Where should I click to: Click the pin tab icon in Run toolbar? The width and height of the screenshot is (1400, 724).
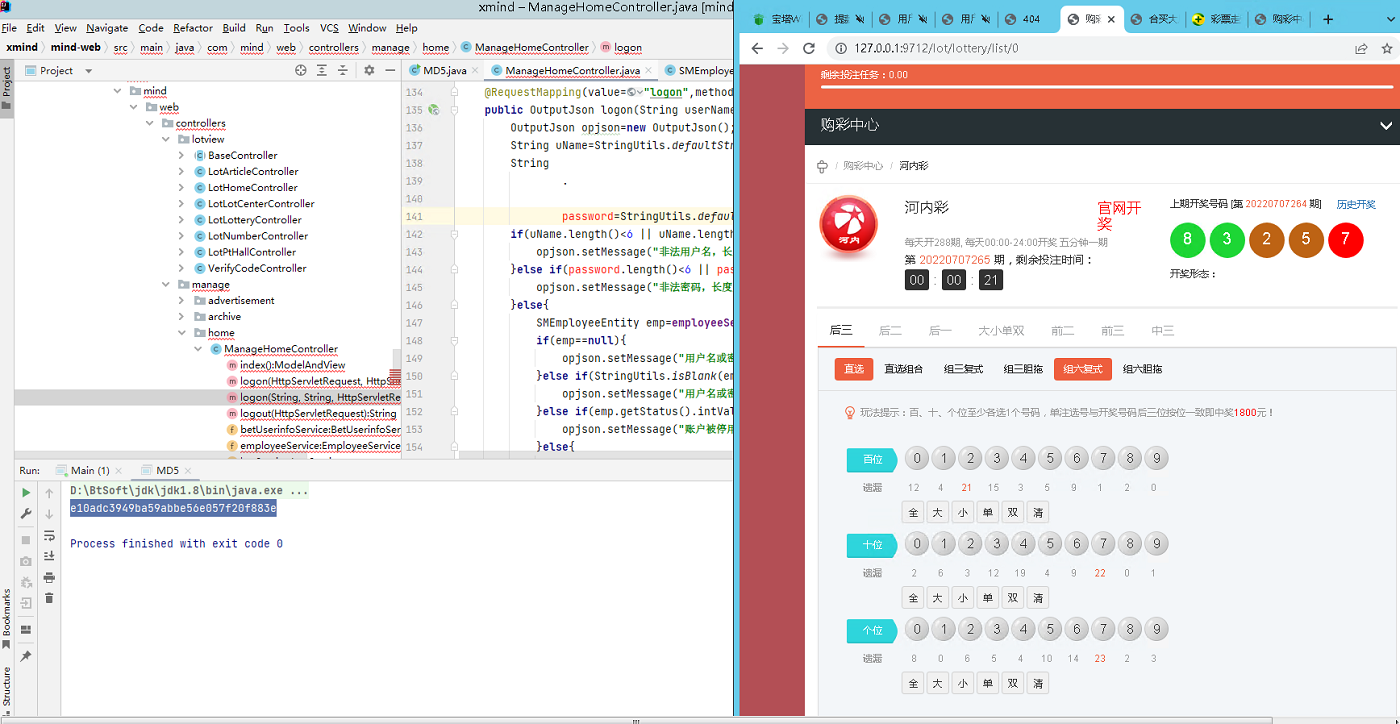click(26, 655)
